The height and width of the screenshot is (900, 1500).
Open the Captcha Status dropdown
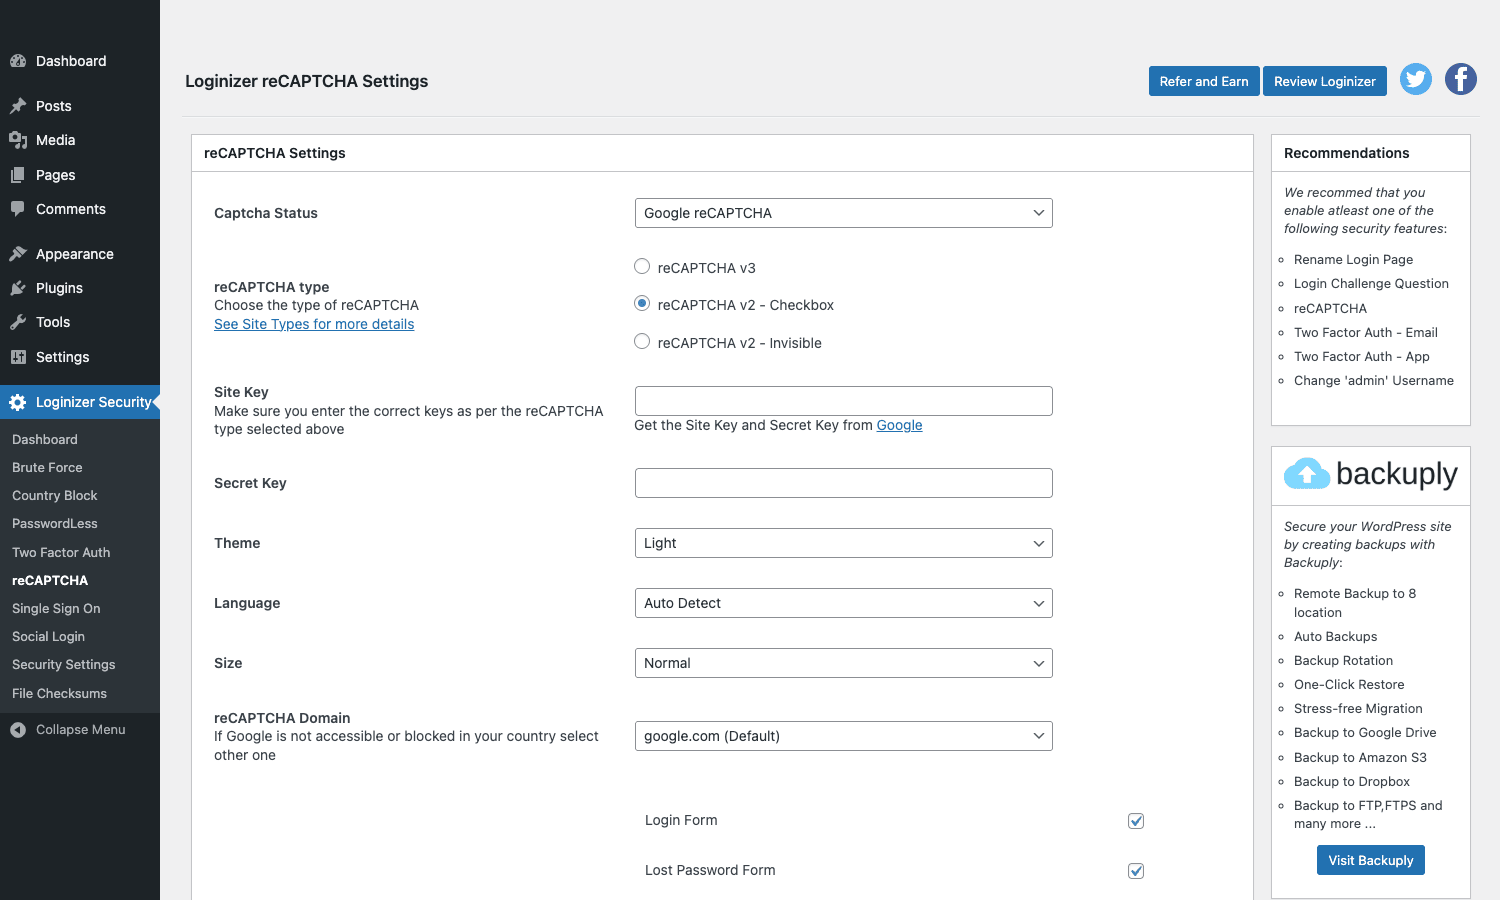(844, 213)
